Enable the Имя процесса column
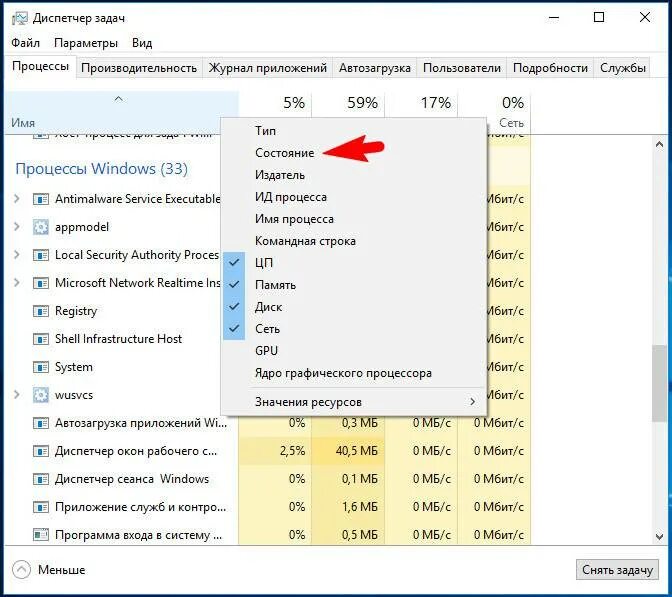Screen dimensions: 672x597 (354, 219)
